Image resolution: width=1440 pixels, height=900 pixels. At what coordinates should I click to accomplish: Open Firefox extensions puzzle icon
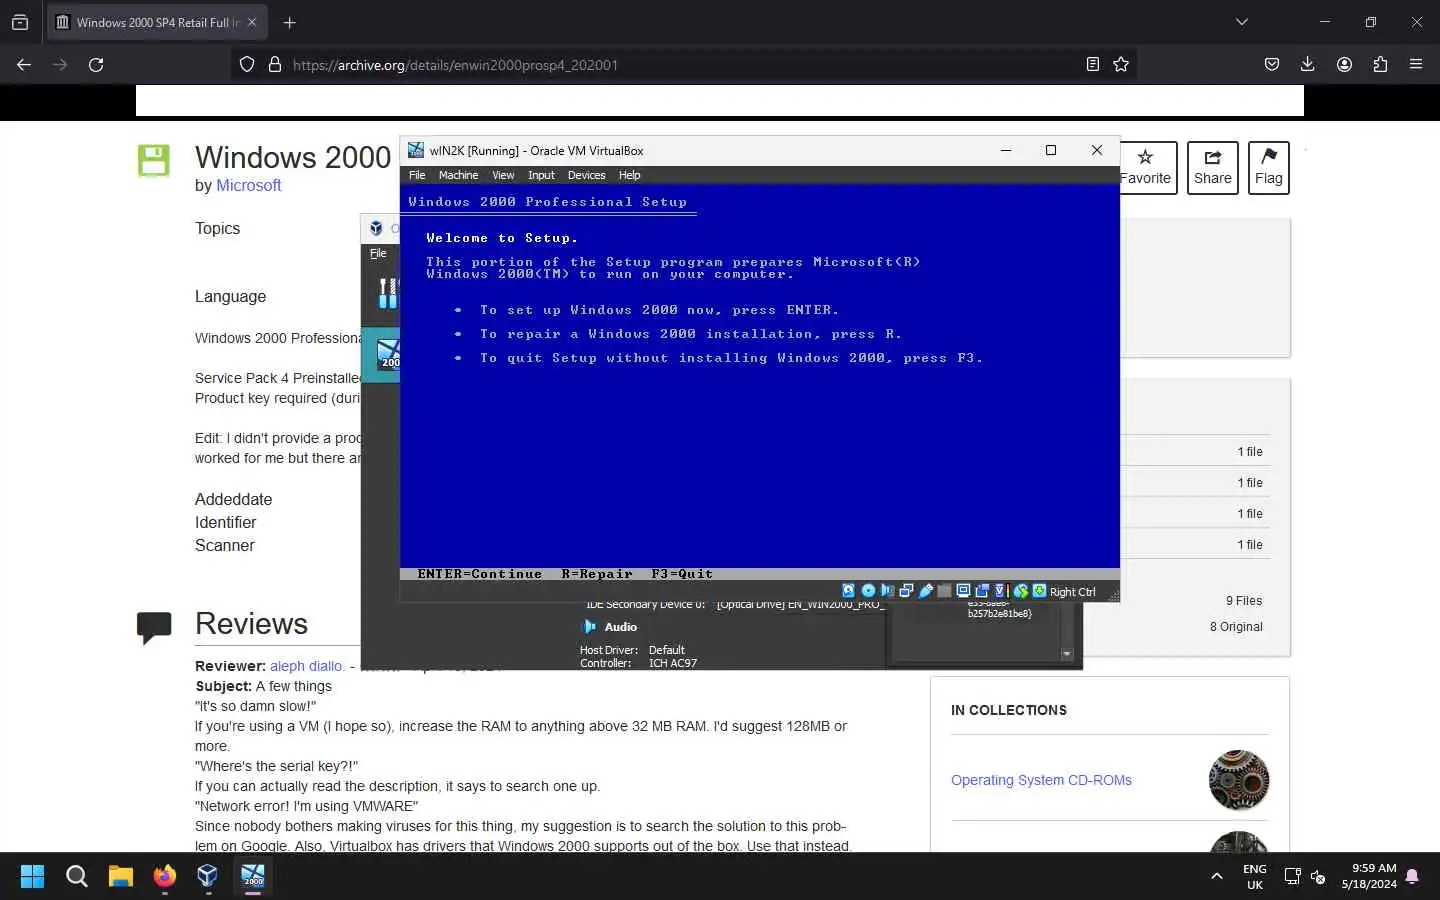point(1380,64)
